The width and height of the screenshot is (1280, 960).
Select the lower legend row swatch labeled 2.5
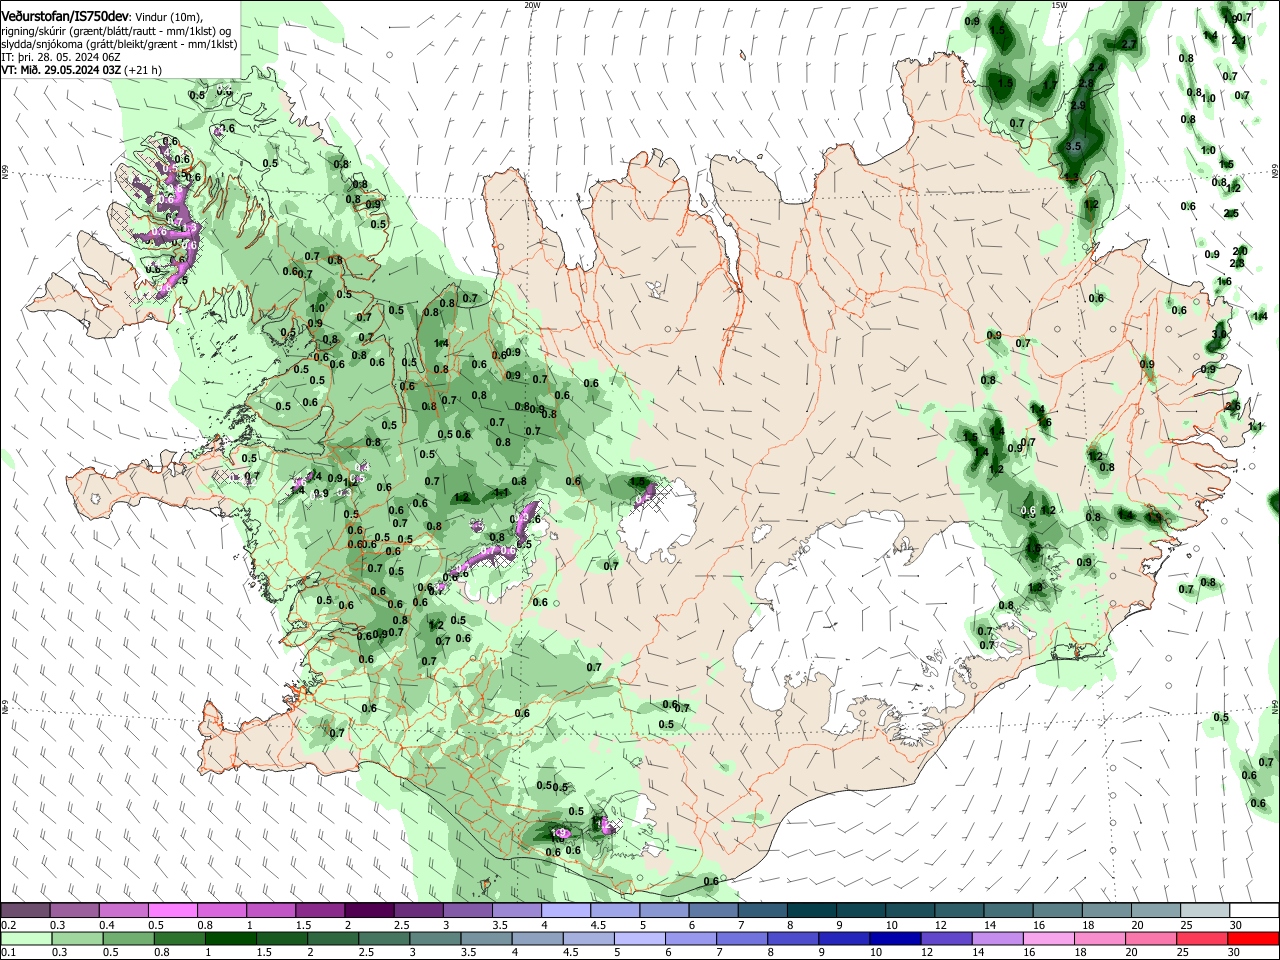384,938
